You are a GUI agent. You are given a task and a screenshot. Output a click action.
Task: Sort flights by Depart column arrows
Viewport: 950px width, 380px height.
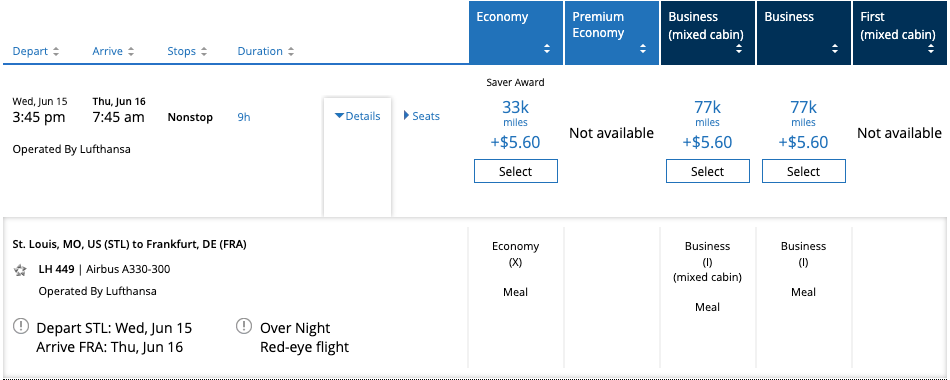(56, 52)
